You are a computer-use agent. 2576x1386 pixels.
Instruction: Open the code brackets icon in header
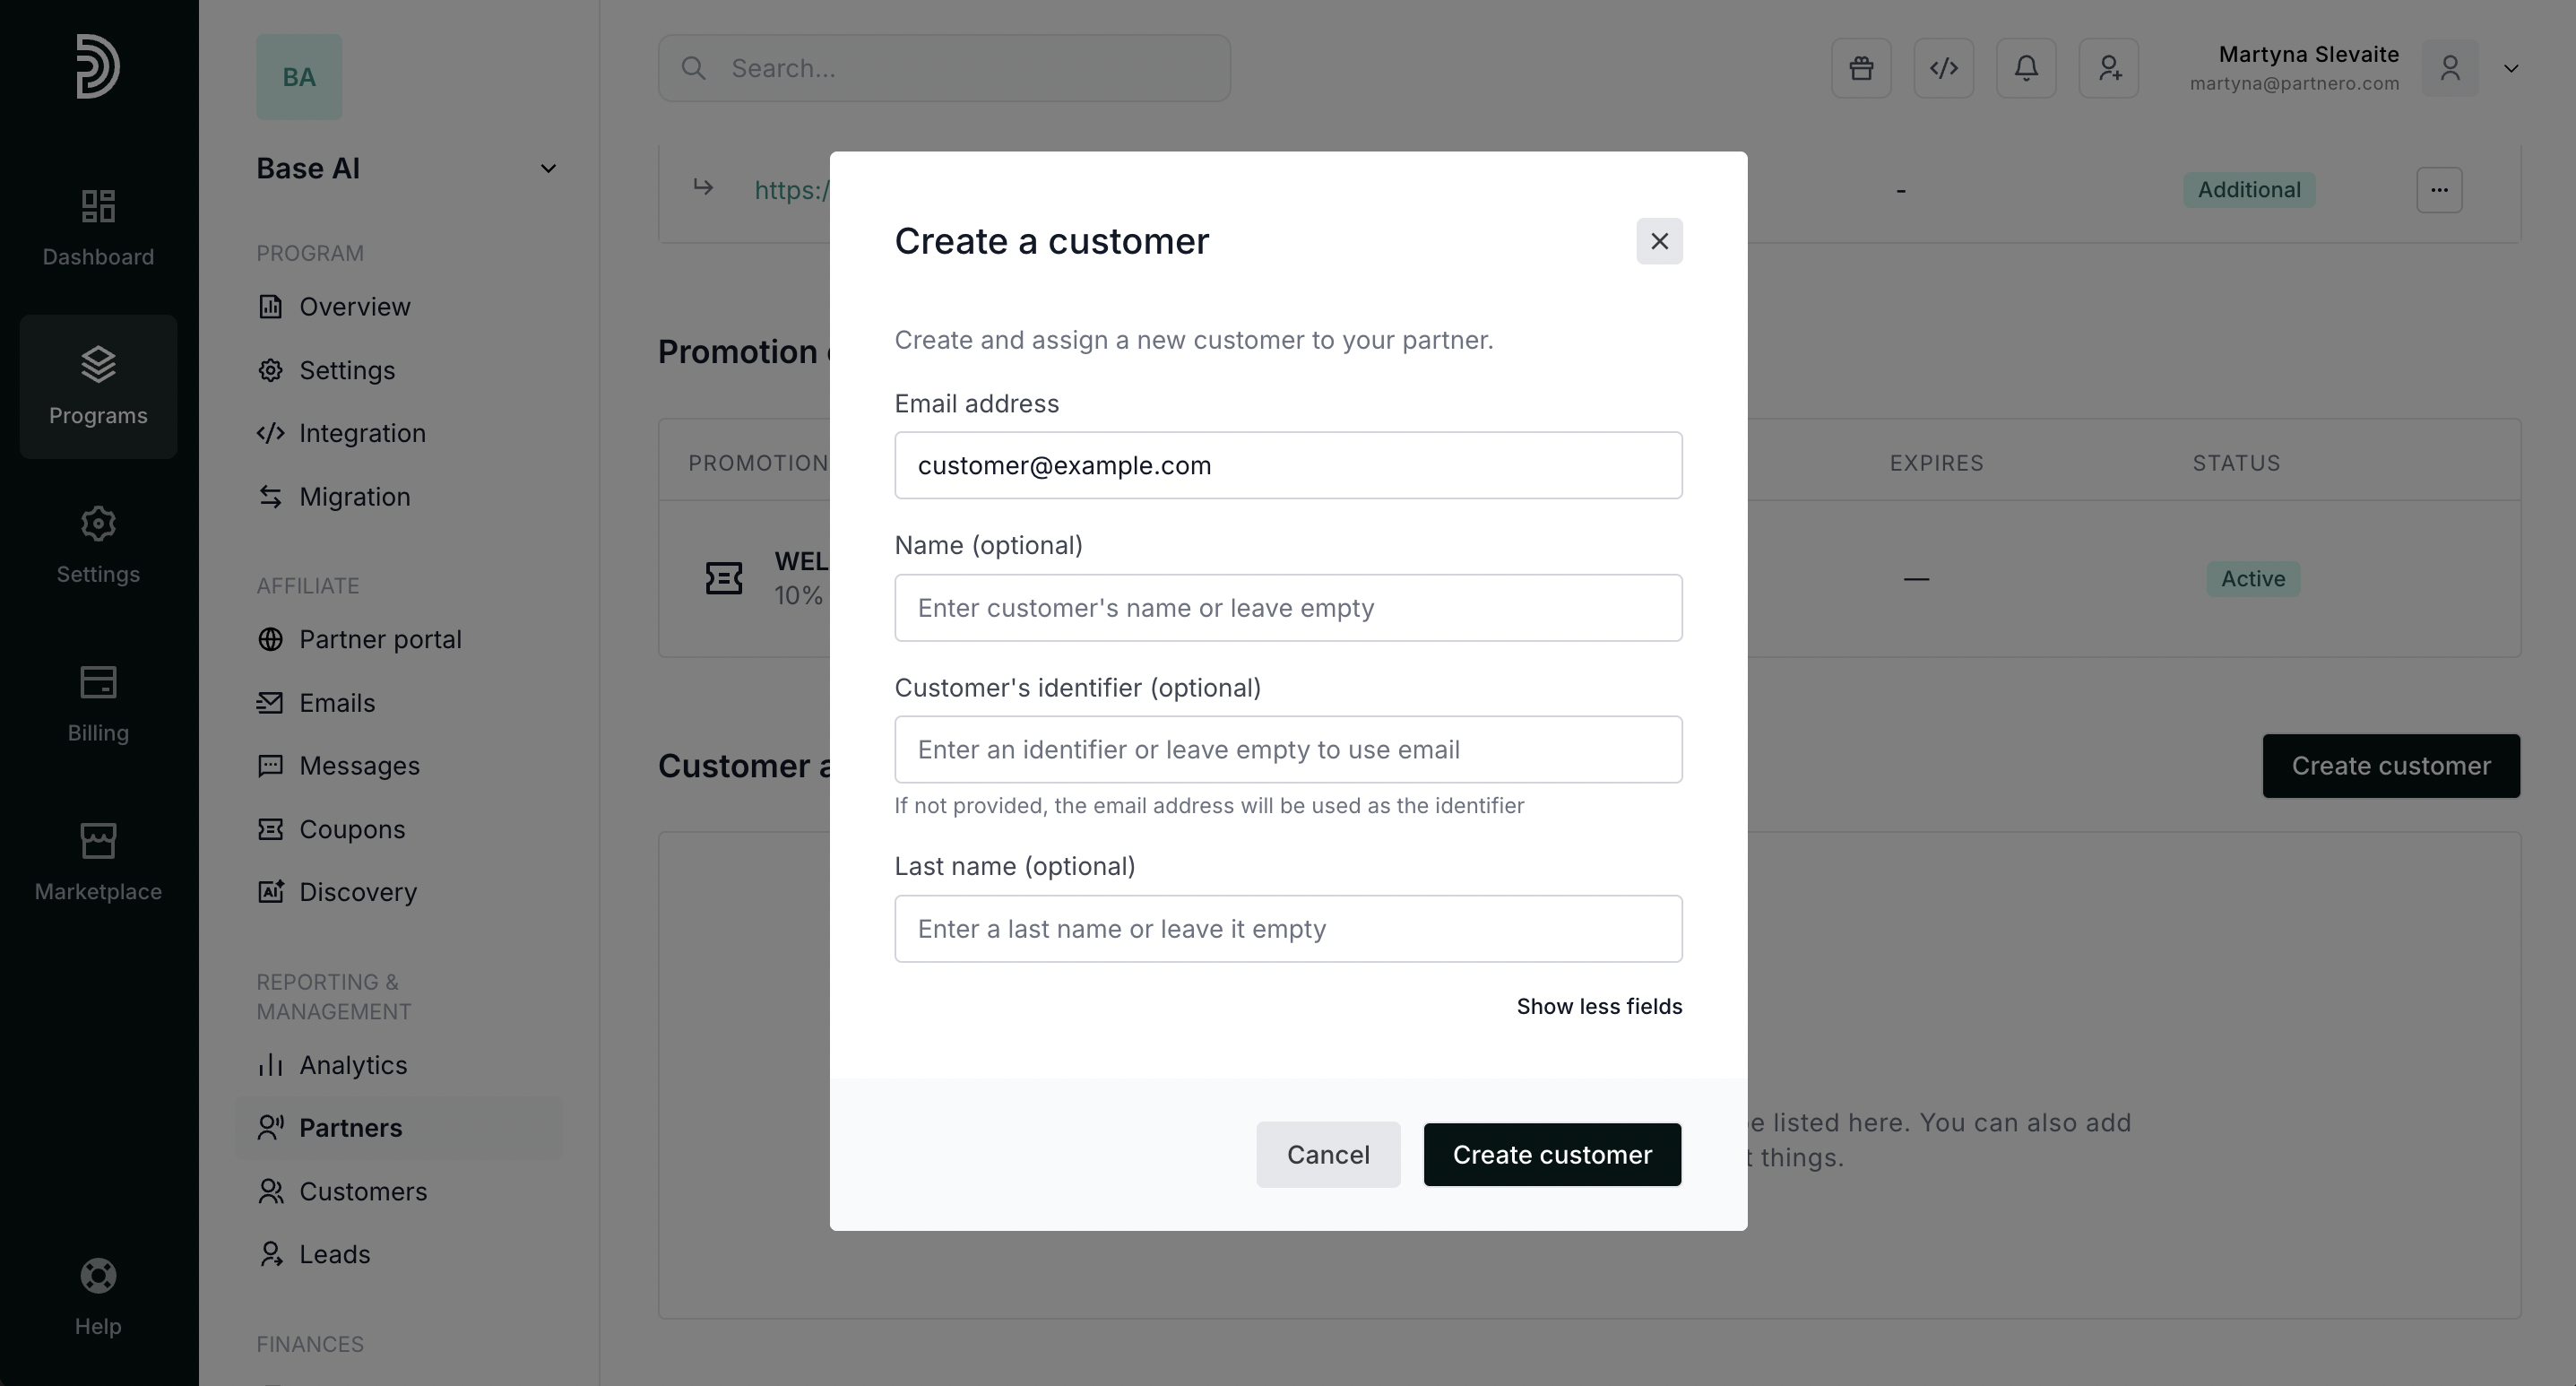point(1943,68)
